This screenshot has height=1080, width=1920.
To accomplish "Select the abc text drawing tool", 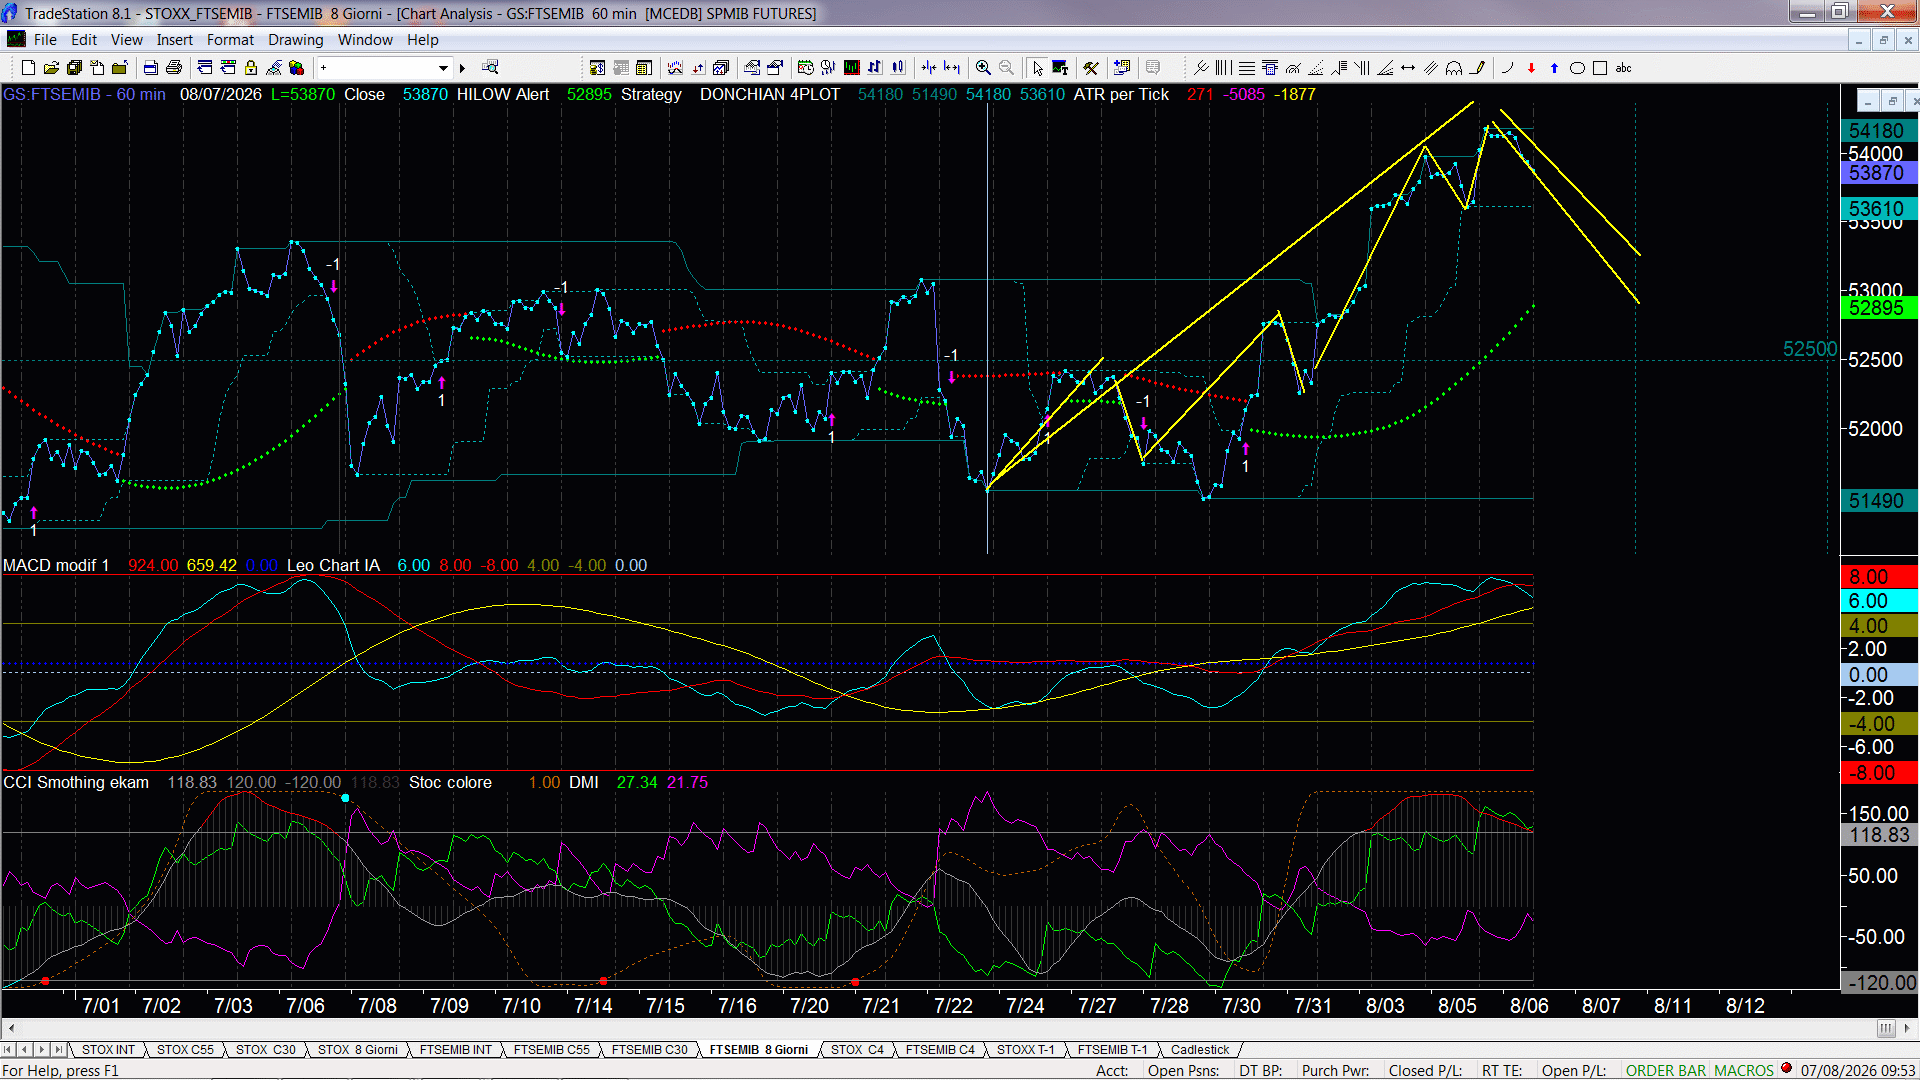I will (1623, 68).
